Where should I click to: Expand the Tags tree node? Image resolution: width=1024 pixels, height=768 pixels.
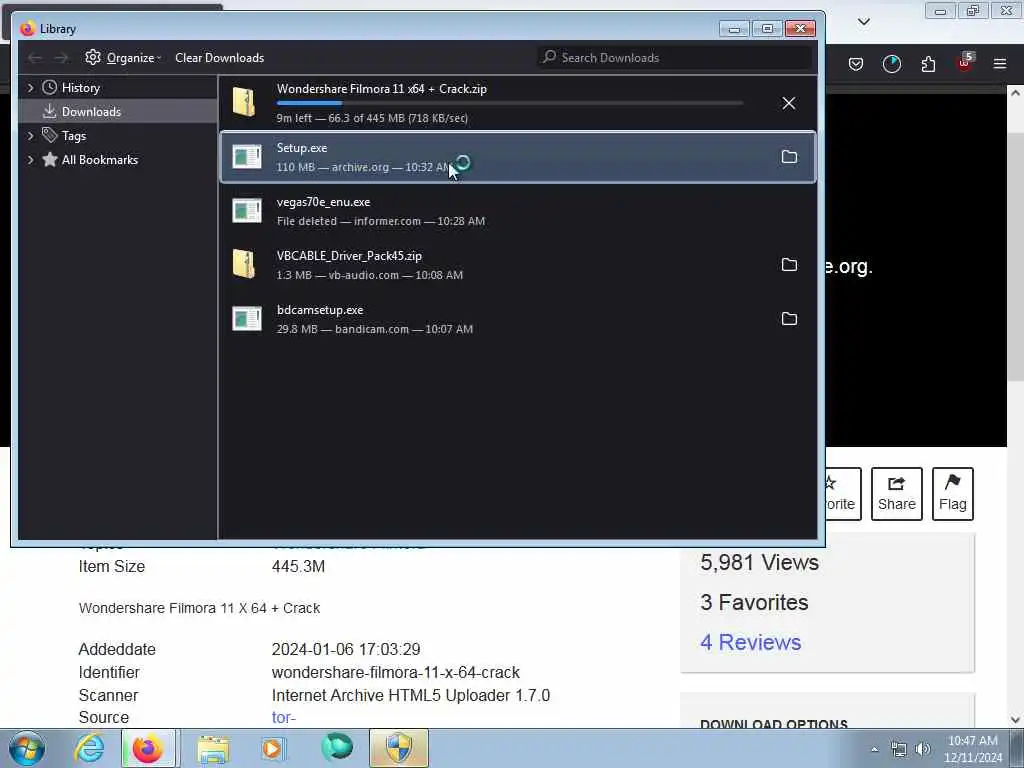[30, 136]
